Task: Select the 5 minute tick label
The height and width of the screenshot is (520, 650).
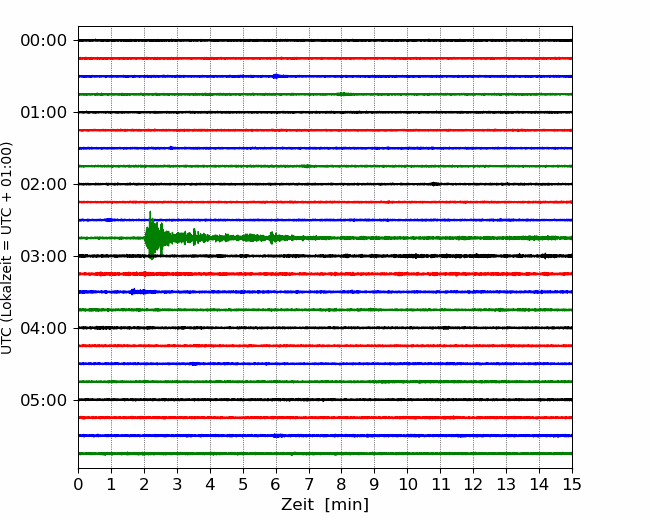Action: [x=243, y=484]
